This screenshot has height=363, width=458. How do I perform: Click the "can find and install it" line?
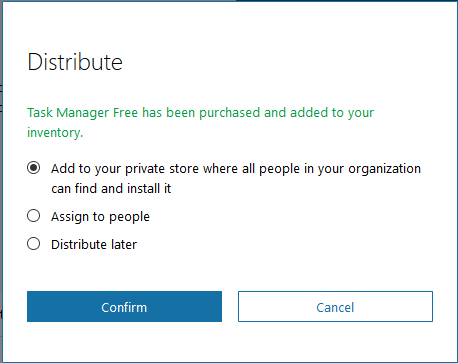click(x=111, y=189)
